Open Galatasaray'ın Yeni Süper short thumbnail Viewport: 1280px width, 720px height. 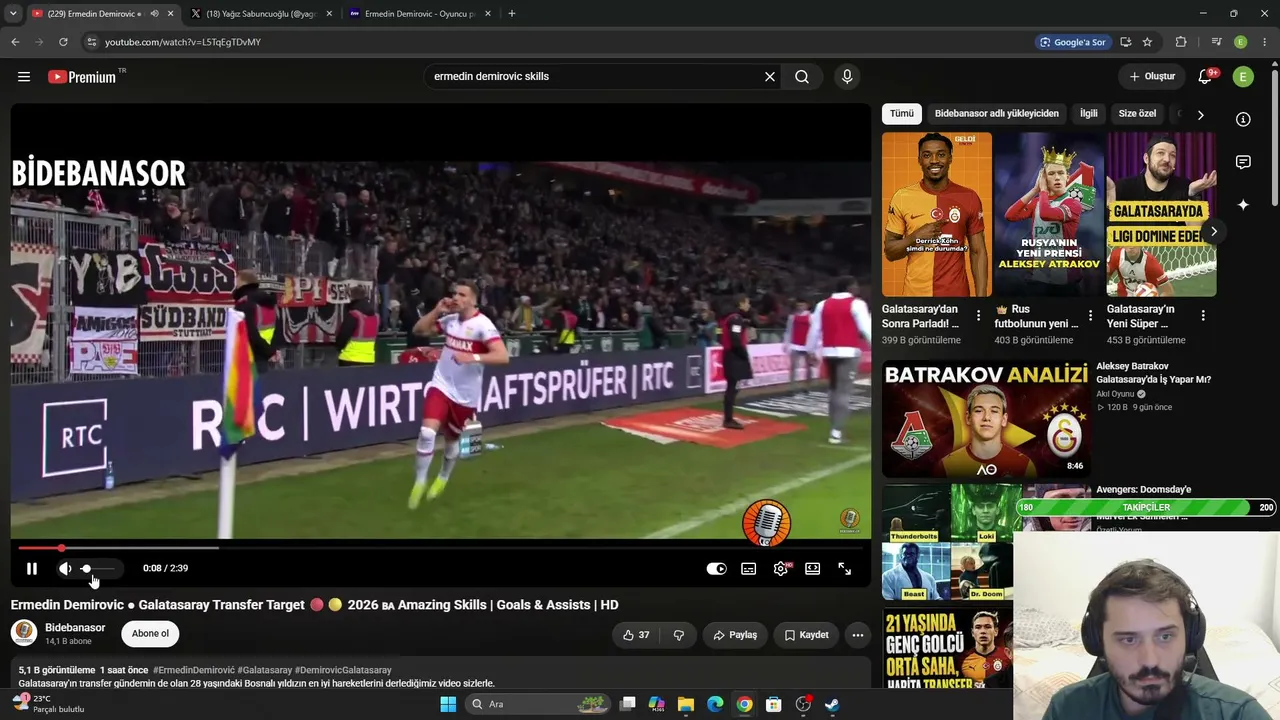(1161, 214)
